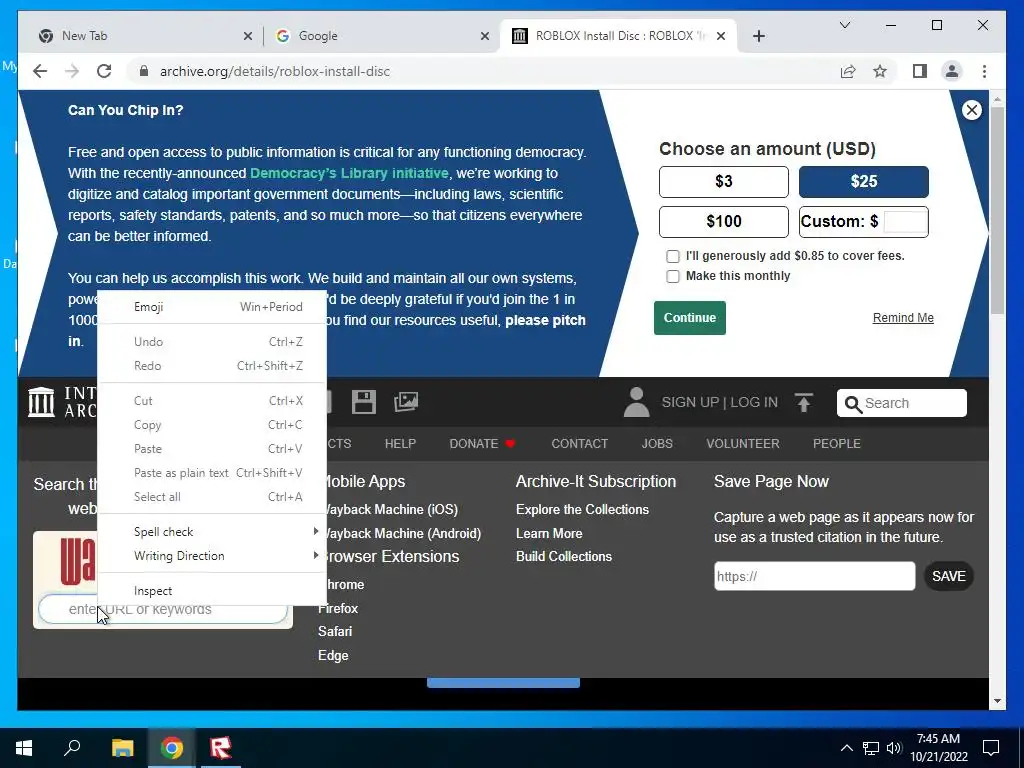The image size is (1024, 768).
Task: Open Windows Start menu
Action: (24, 748)
